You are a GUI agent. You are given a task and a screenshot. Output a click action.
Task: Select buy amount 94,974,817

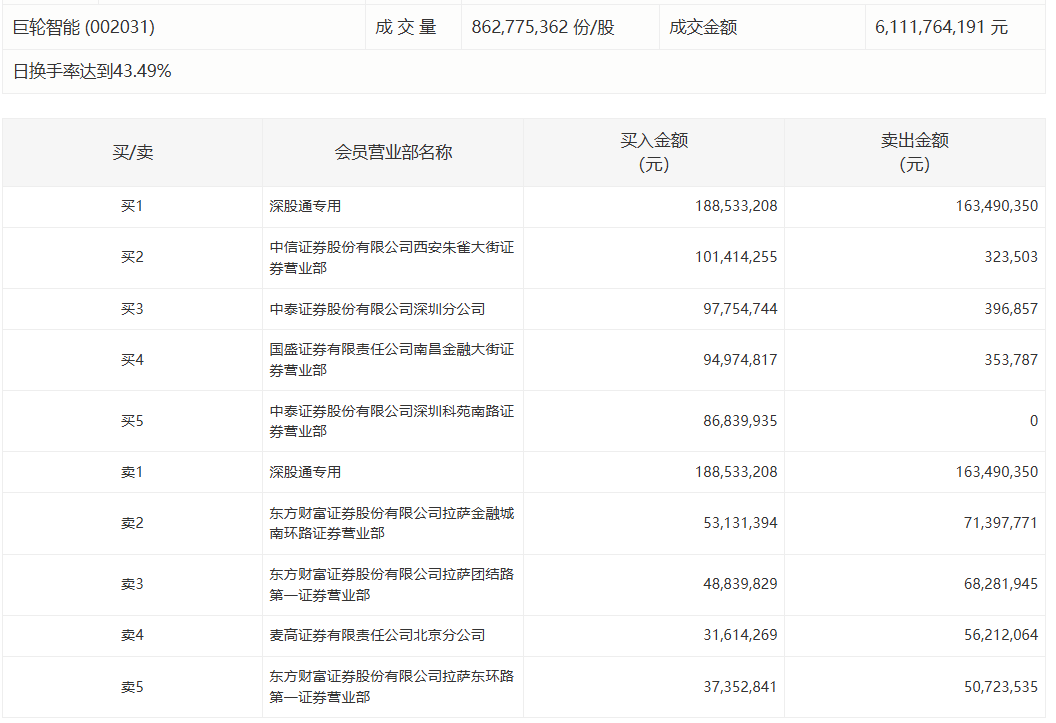[x=740, y=360]
